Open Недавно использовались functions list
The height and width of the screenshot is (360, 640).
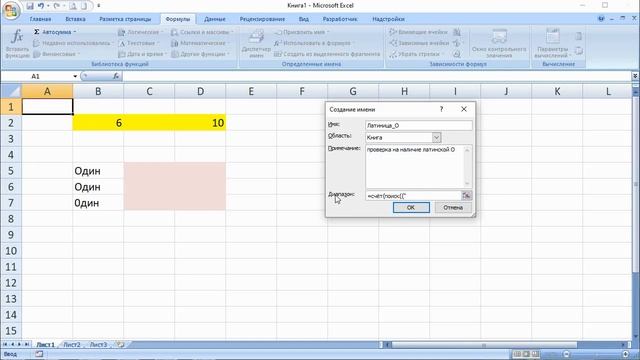point(73,43)
